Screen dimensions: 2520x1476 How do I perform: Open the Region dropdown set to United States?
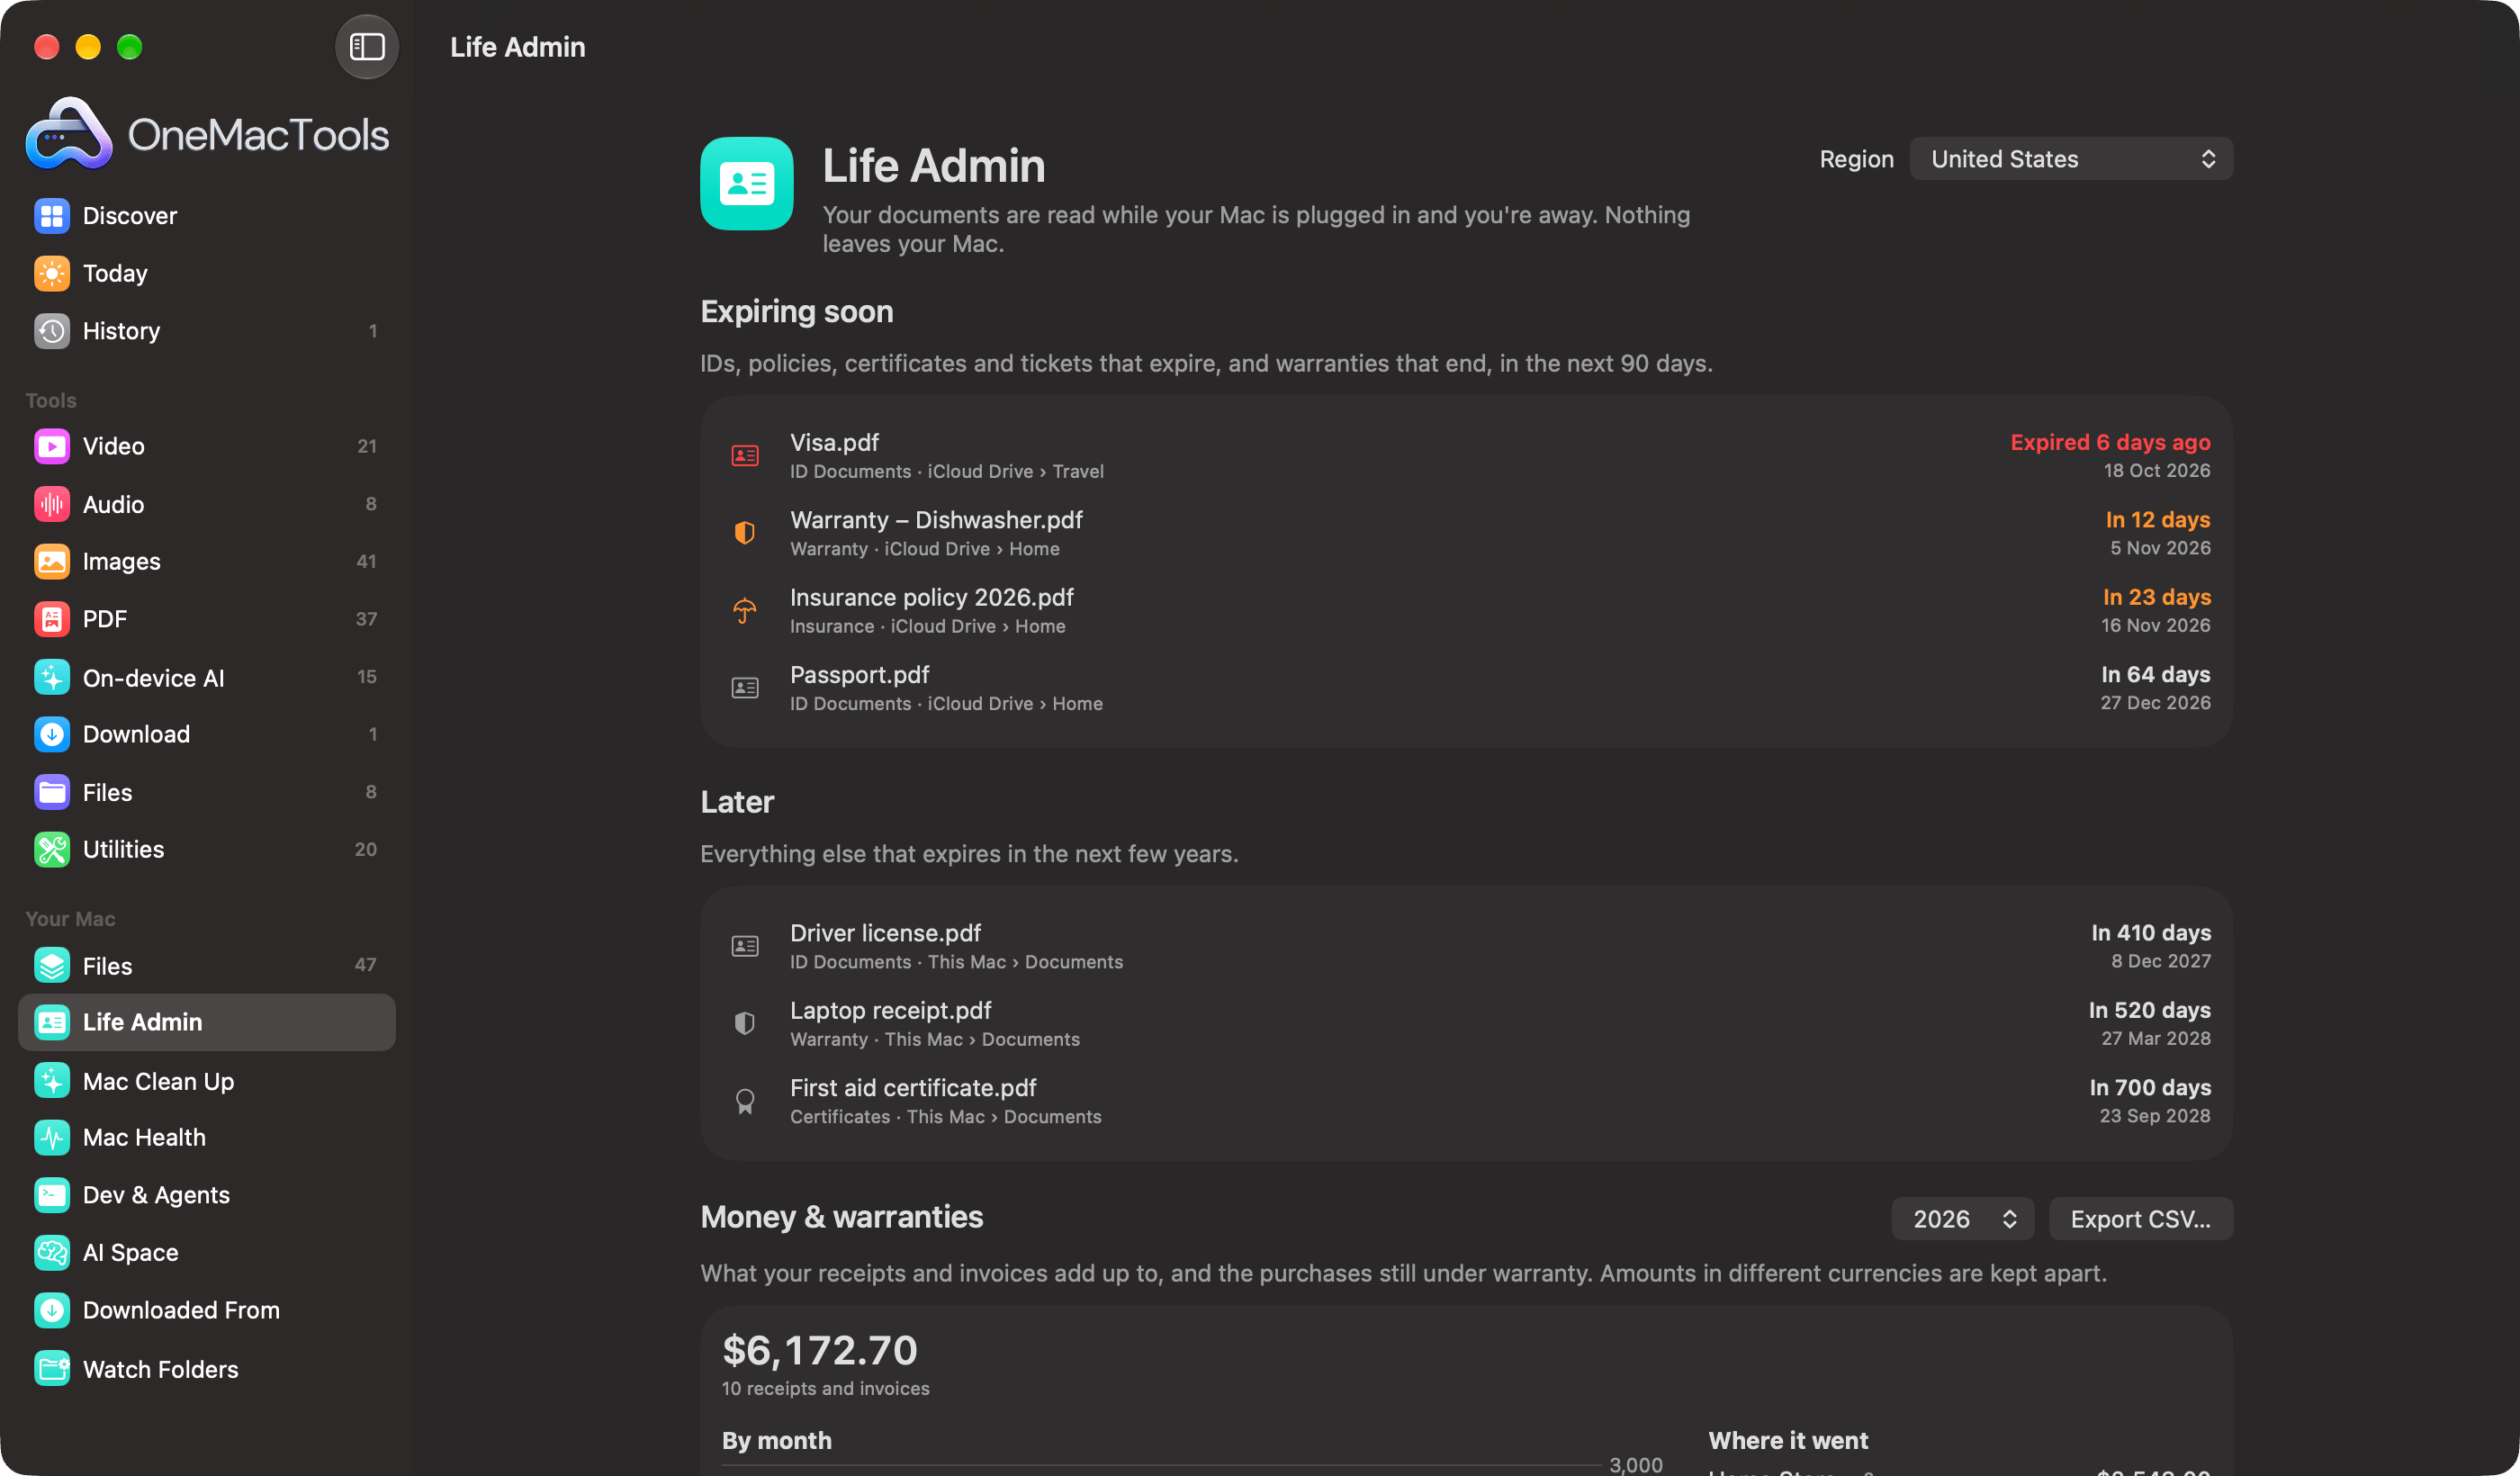[2070, 159]
